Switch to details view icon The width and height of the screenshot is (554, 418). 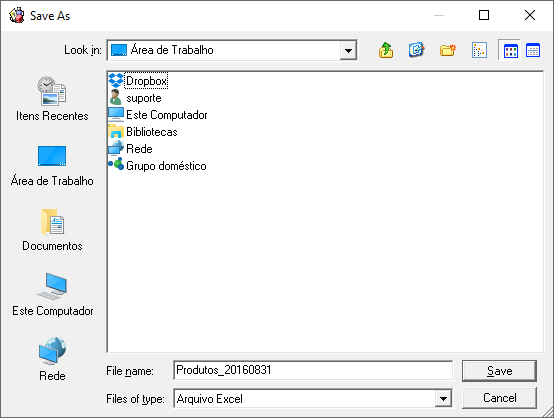[533, 50]
